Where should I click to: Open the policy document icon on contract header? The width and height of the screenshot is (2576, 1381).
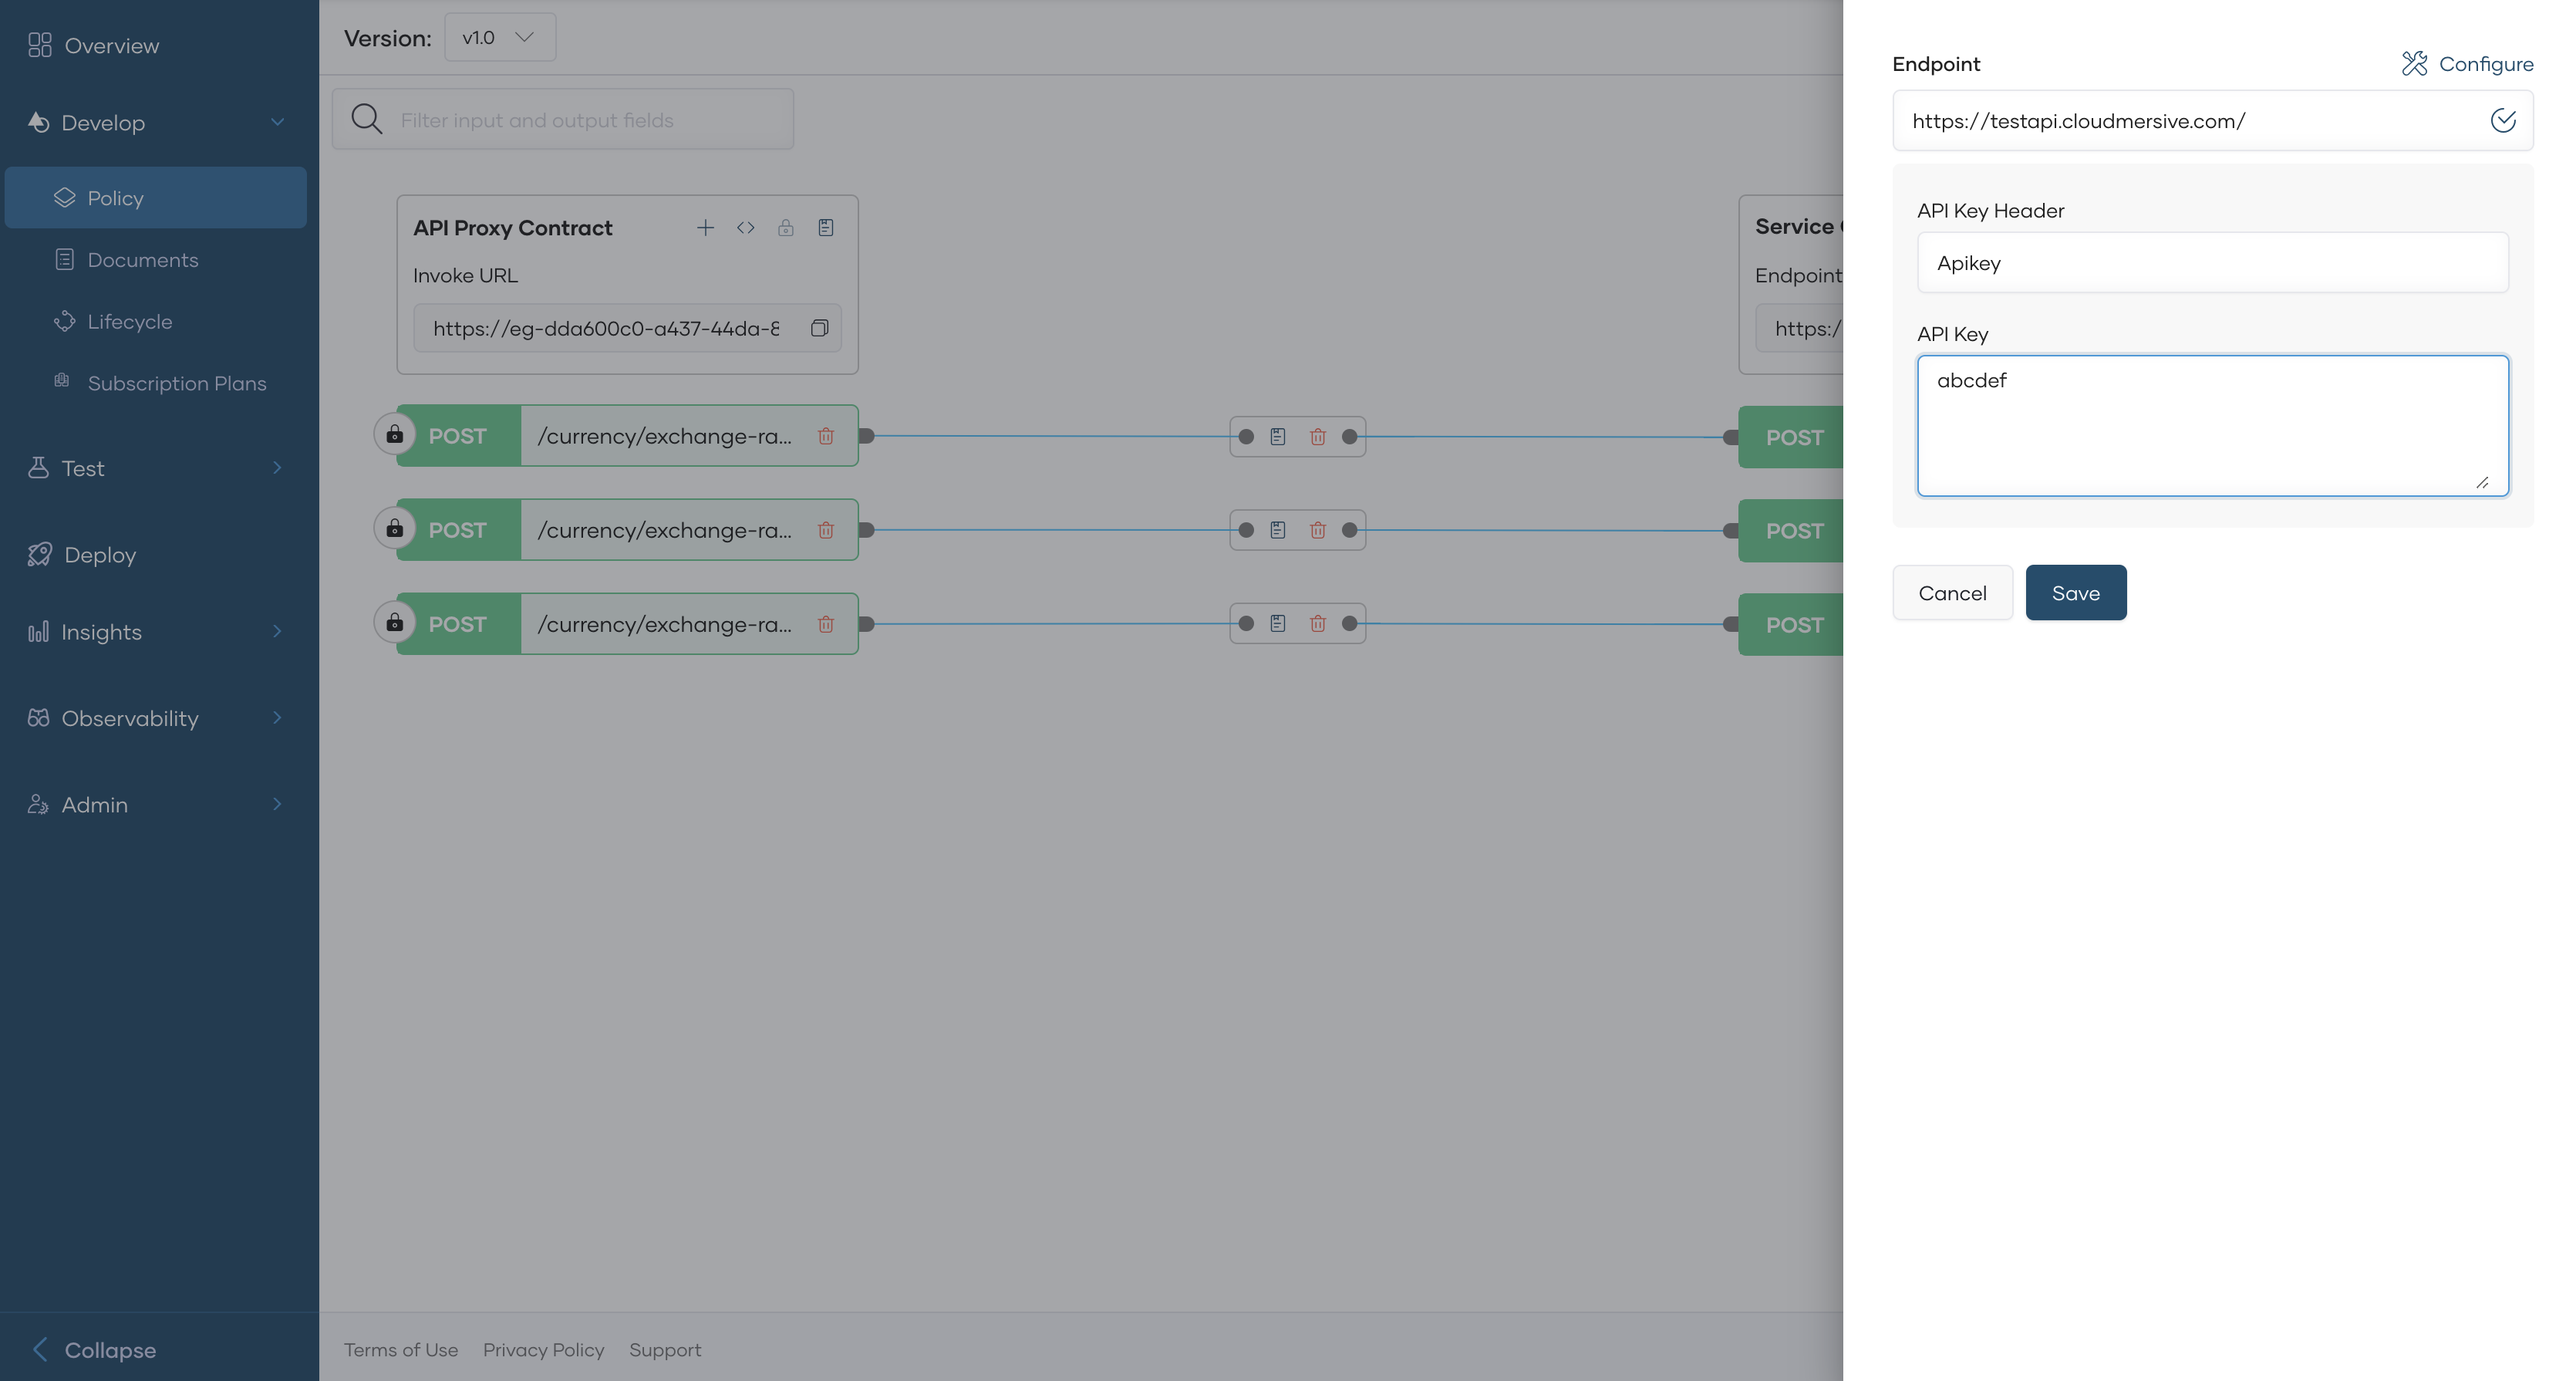(x=826, y=228)
